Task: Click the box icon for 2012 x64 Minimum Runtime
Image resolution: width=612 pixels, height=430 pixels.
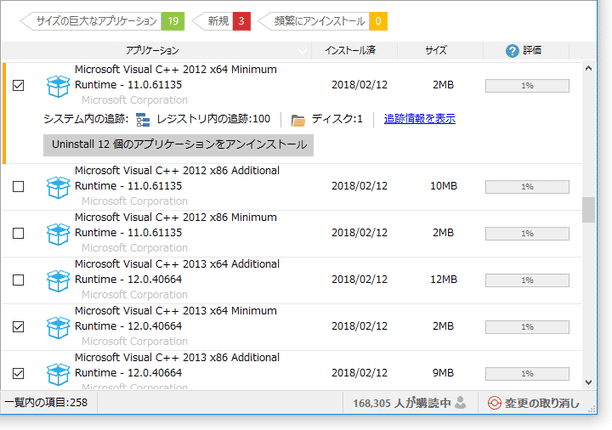Action: click(x=58, y=86)
